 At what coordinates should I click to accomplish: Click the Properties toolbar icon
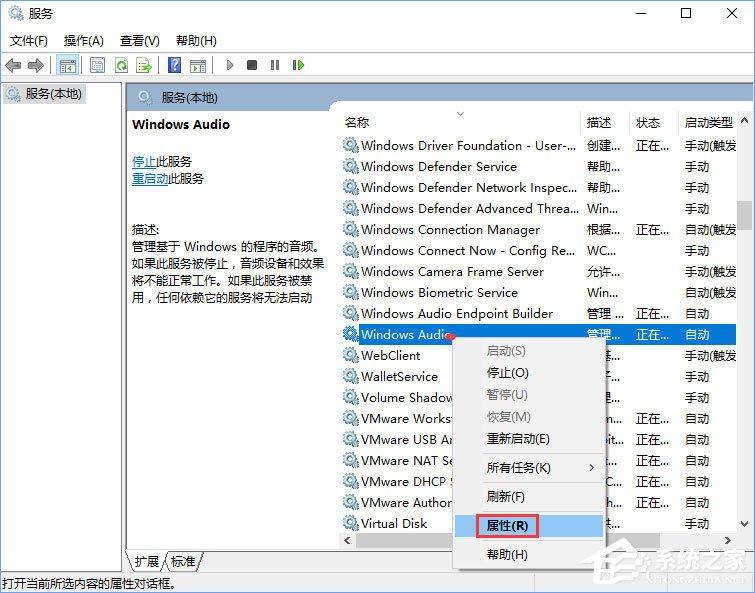pos(97,65)
